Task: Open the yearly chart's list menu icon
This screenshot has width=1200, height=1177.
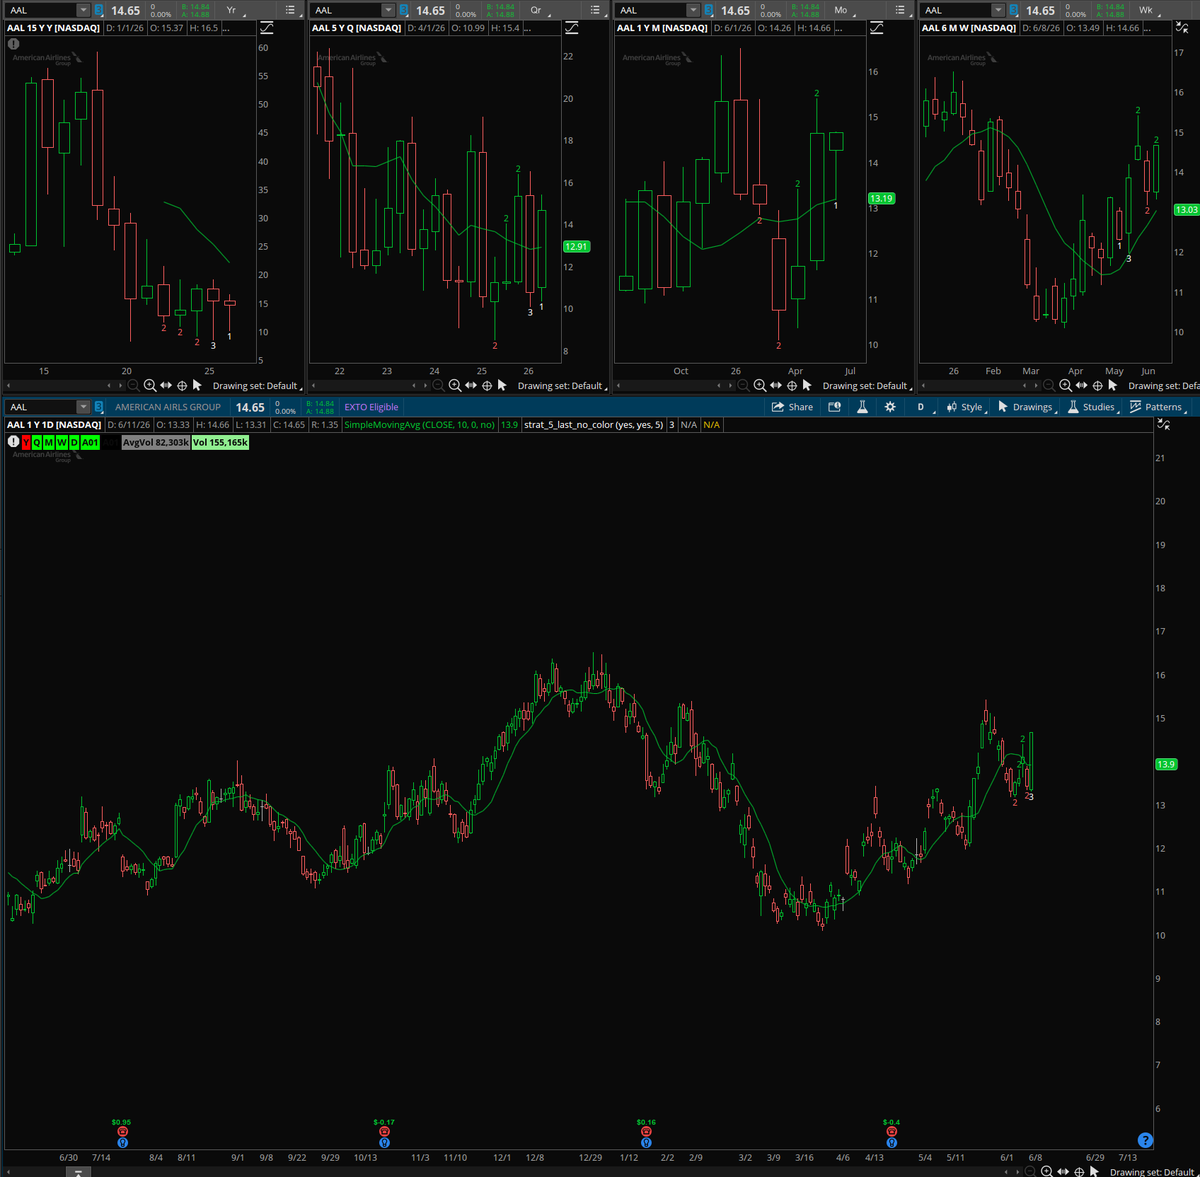Action: click(290, 10)
